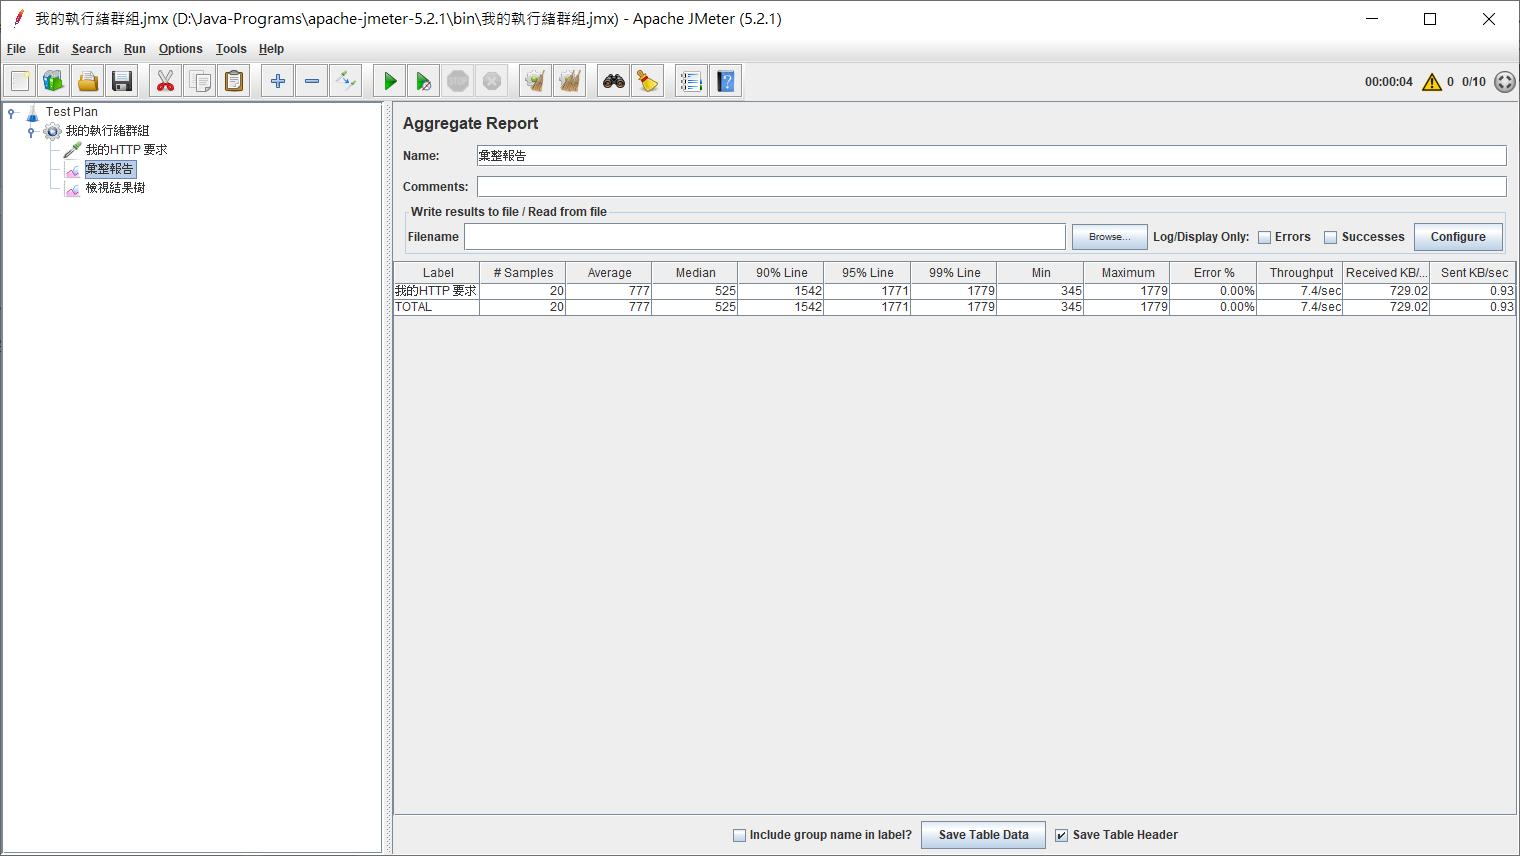1520x856 pixels.
Task: Collapse the Test Plan tree node
Action: click(x=12, y=112)
